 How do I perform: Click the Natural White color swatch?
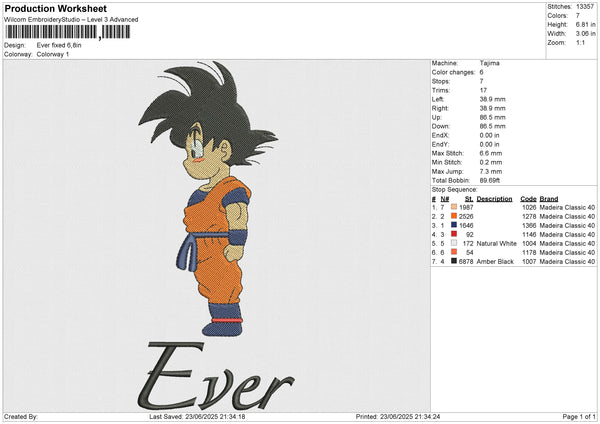(x=454, y=243)
